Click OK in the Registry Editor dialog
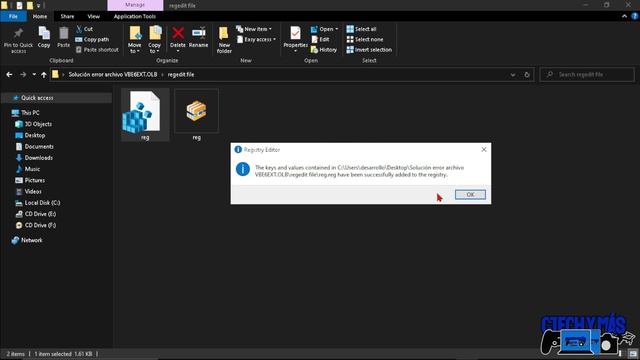Screen dimensions: 640x360 470,195
